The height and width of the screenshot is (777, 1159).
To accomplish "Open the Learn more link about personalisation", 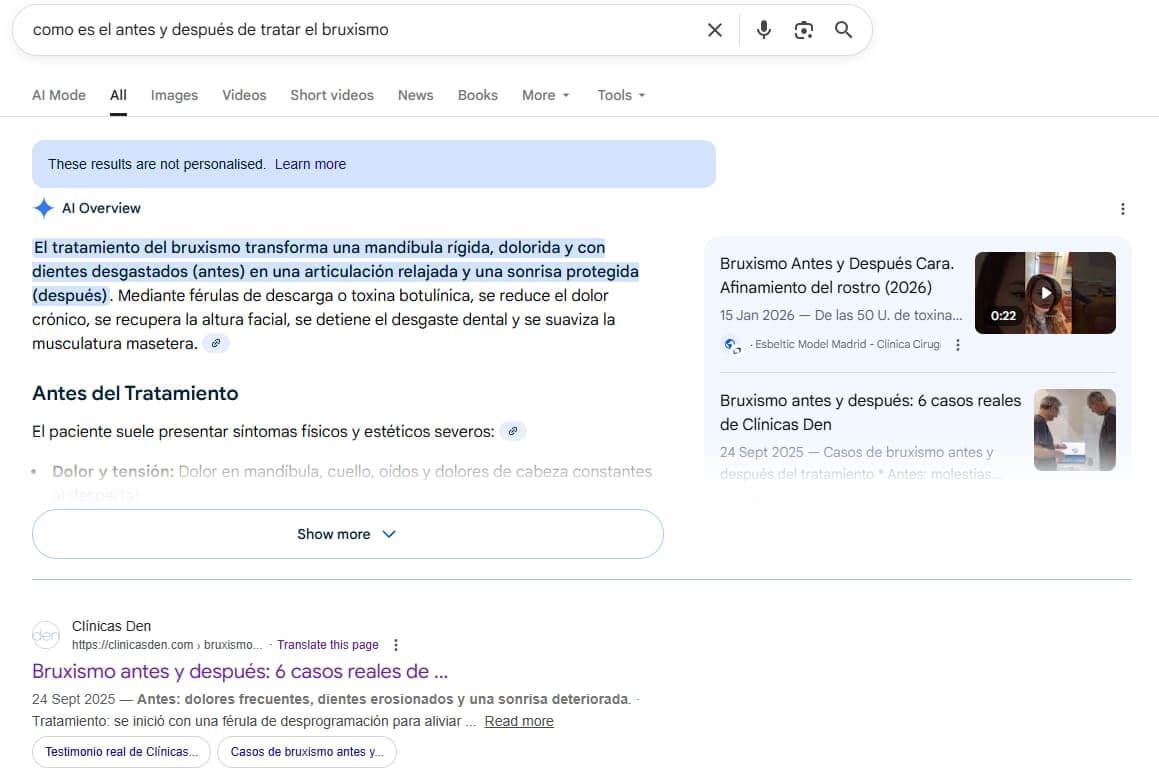I will [310, 163].
